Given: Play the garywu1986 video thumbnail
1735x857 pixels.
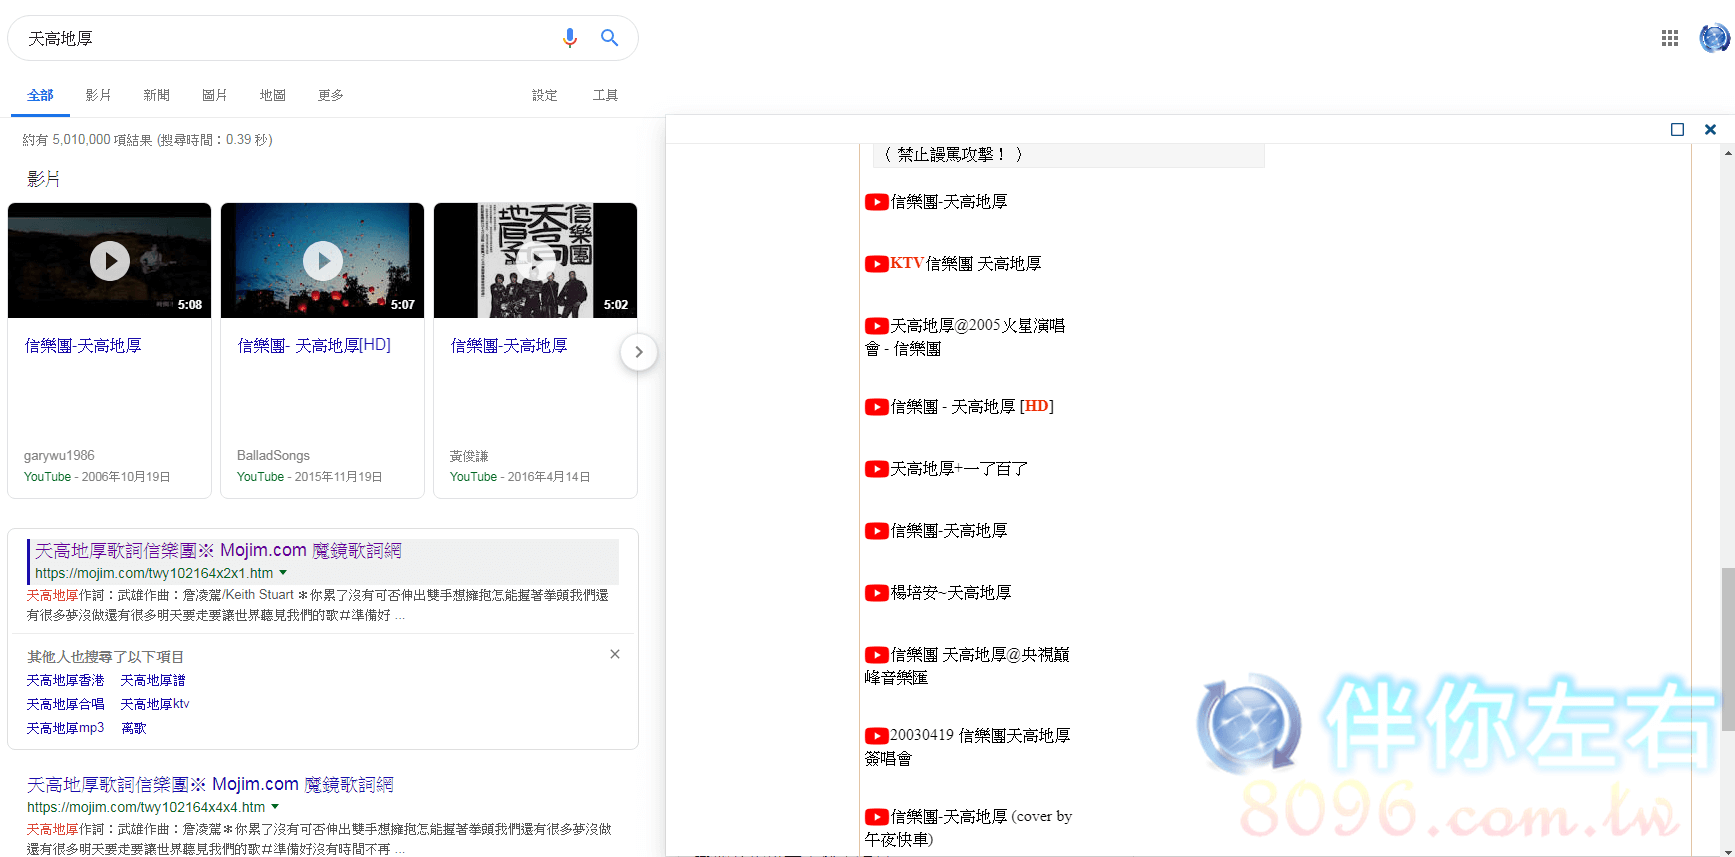Looking at the screenshot, I should click(x=110, y=261).
